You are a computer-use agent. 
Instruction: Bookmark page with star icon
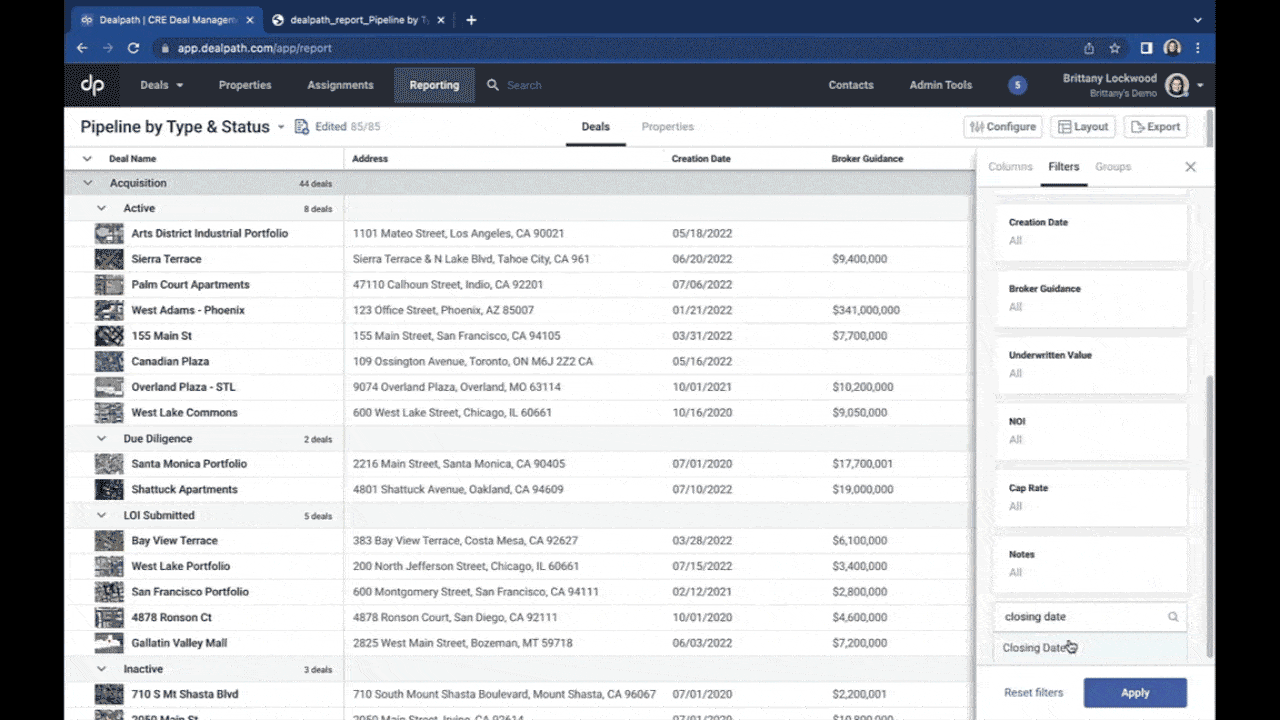(x=1115, y=48)
